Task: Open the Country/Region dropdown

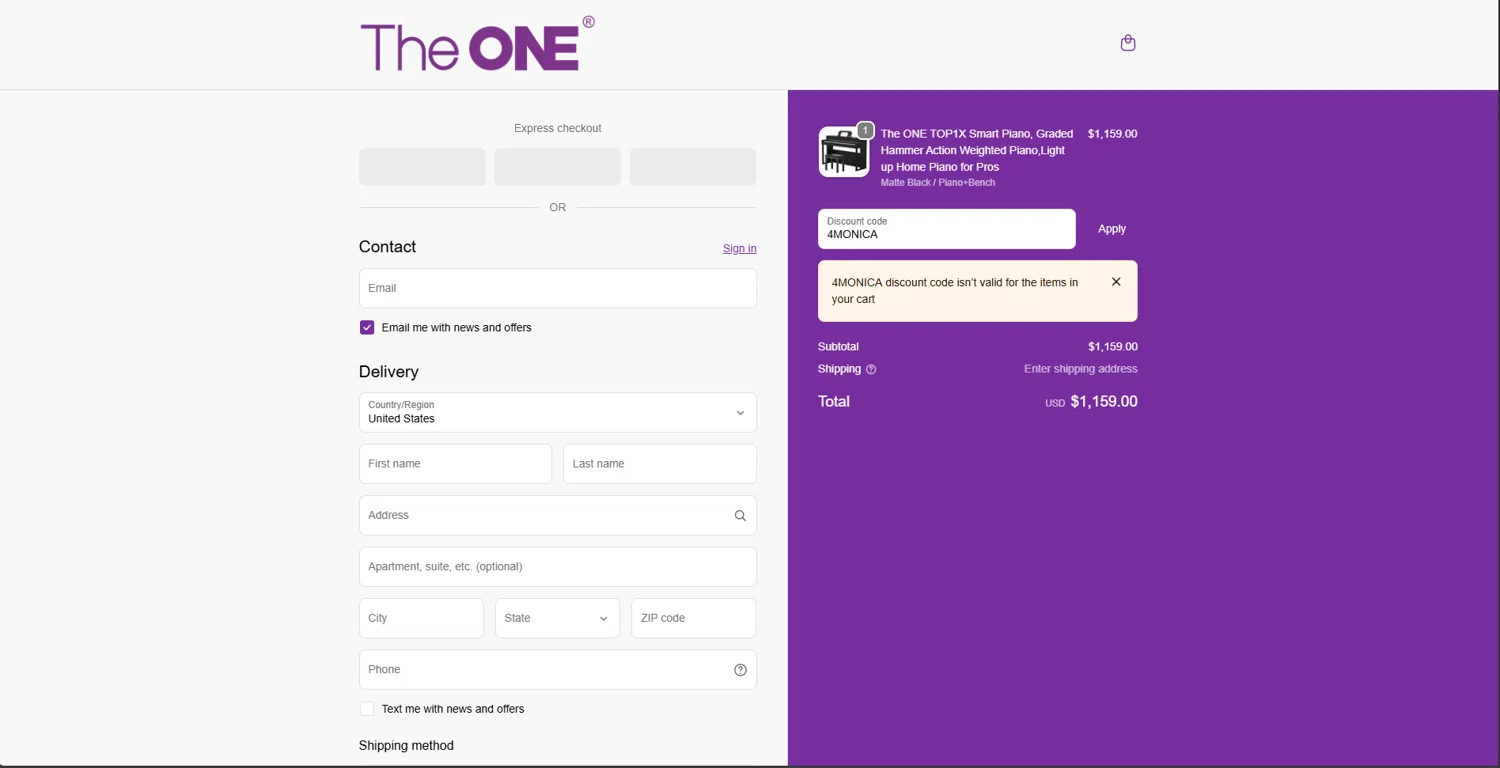Action: tap(558, 413)
